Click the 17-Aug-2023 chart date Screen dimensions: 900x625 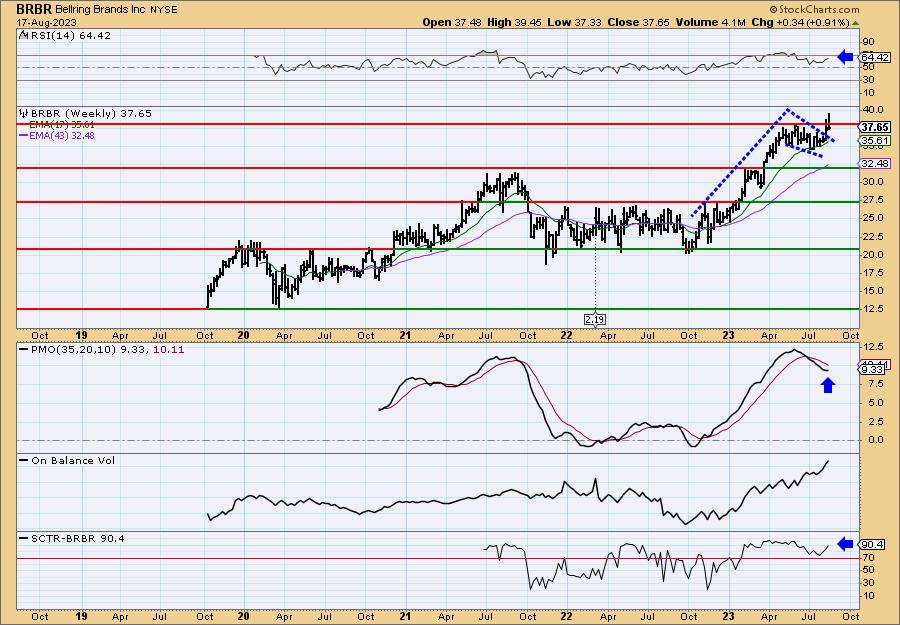[46, 22]
